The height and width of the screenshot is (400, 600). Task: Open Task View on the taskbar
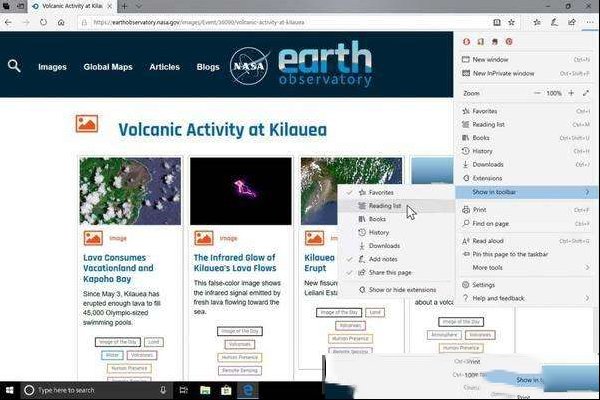pyautogui.click(x=184, y=390)
